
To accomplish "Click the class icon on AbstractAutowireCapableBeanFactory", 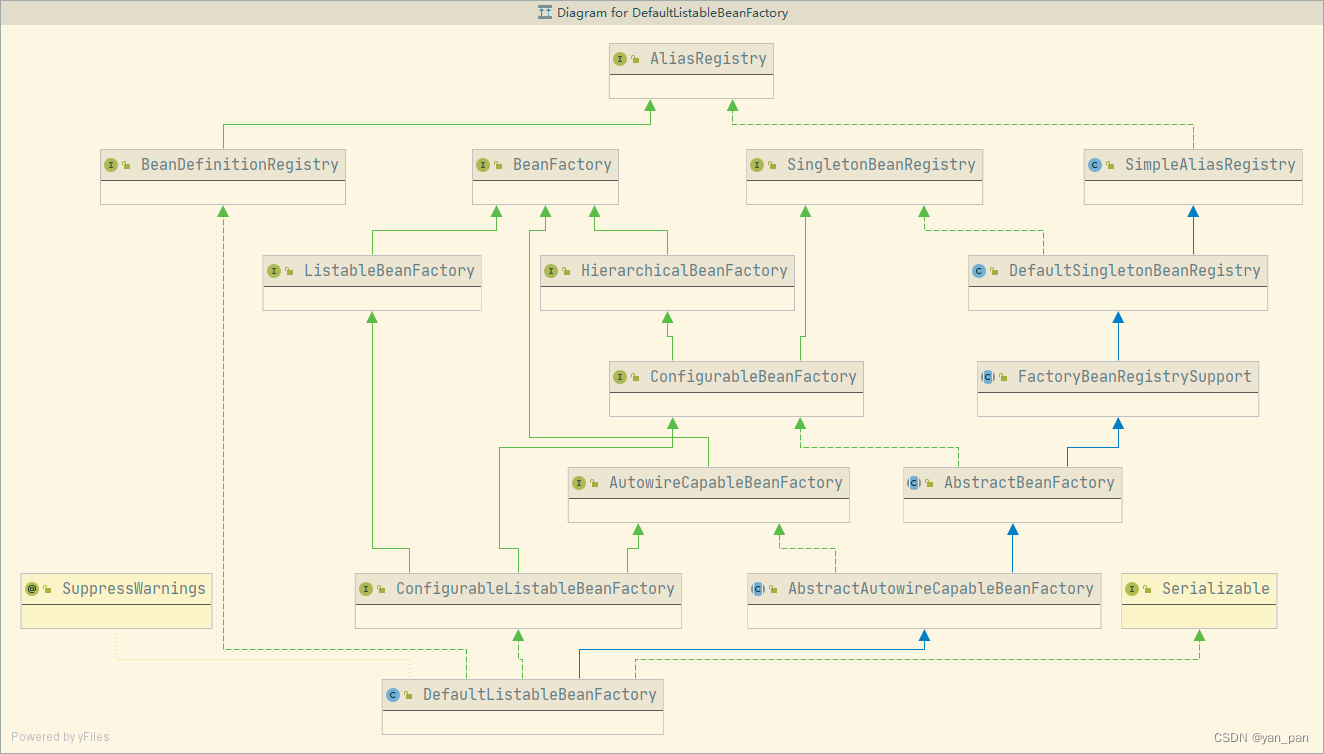I will 758,589.
